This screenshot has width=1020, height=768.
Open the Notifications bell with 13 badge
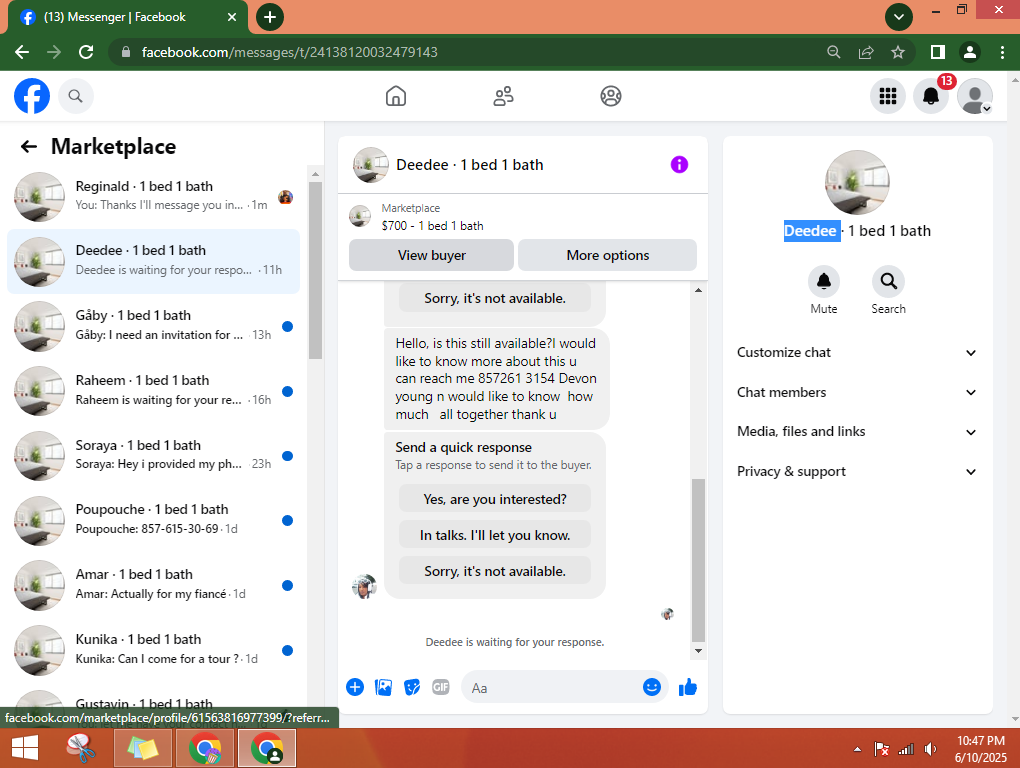coord(931,96)
